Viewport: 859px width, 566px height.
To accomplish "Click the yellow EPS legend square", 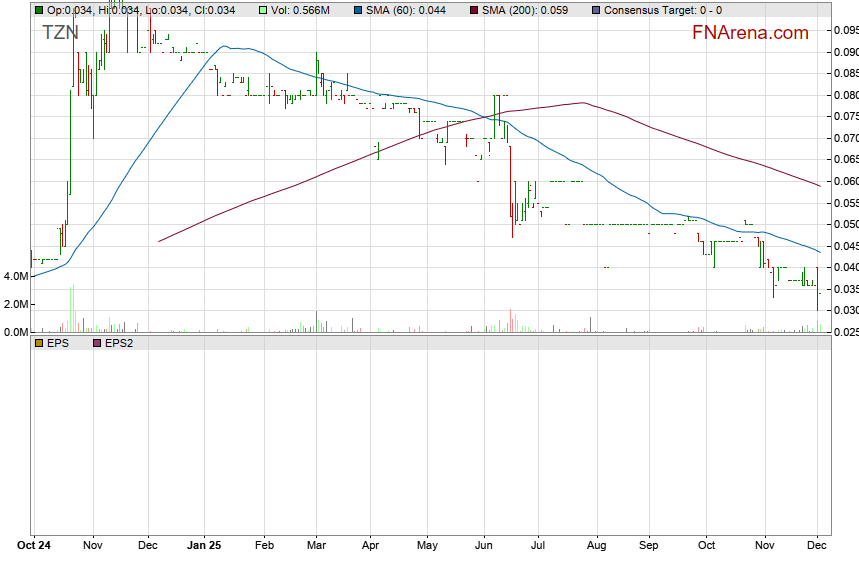I will 39,342.
